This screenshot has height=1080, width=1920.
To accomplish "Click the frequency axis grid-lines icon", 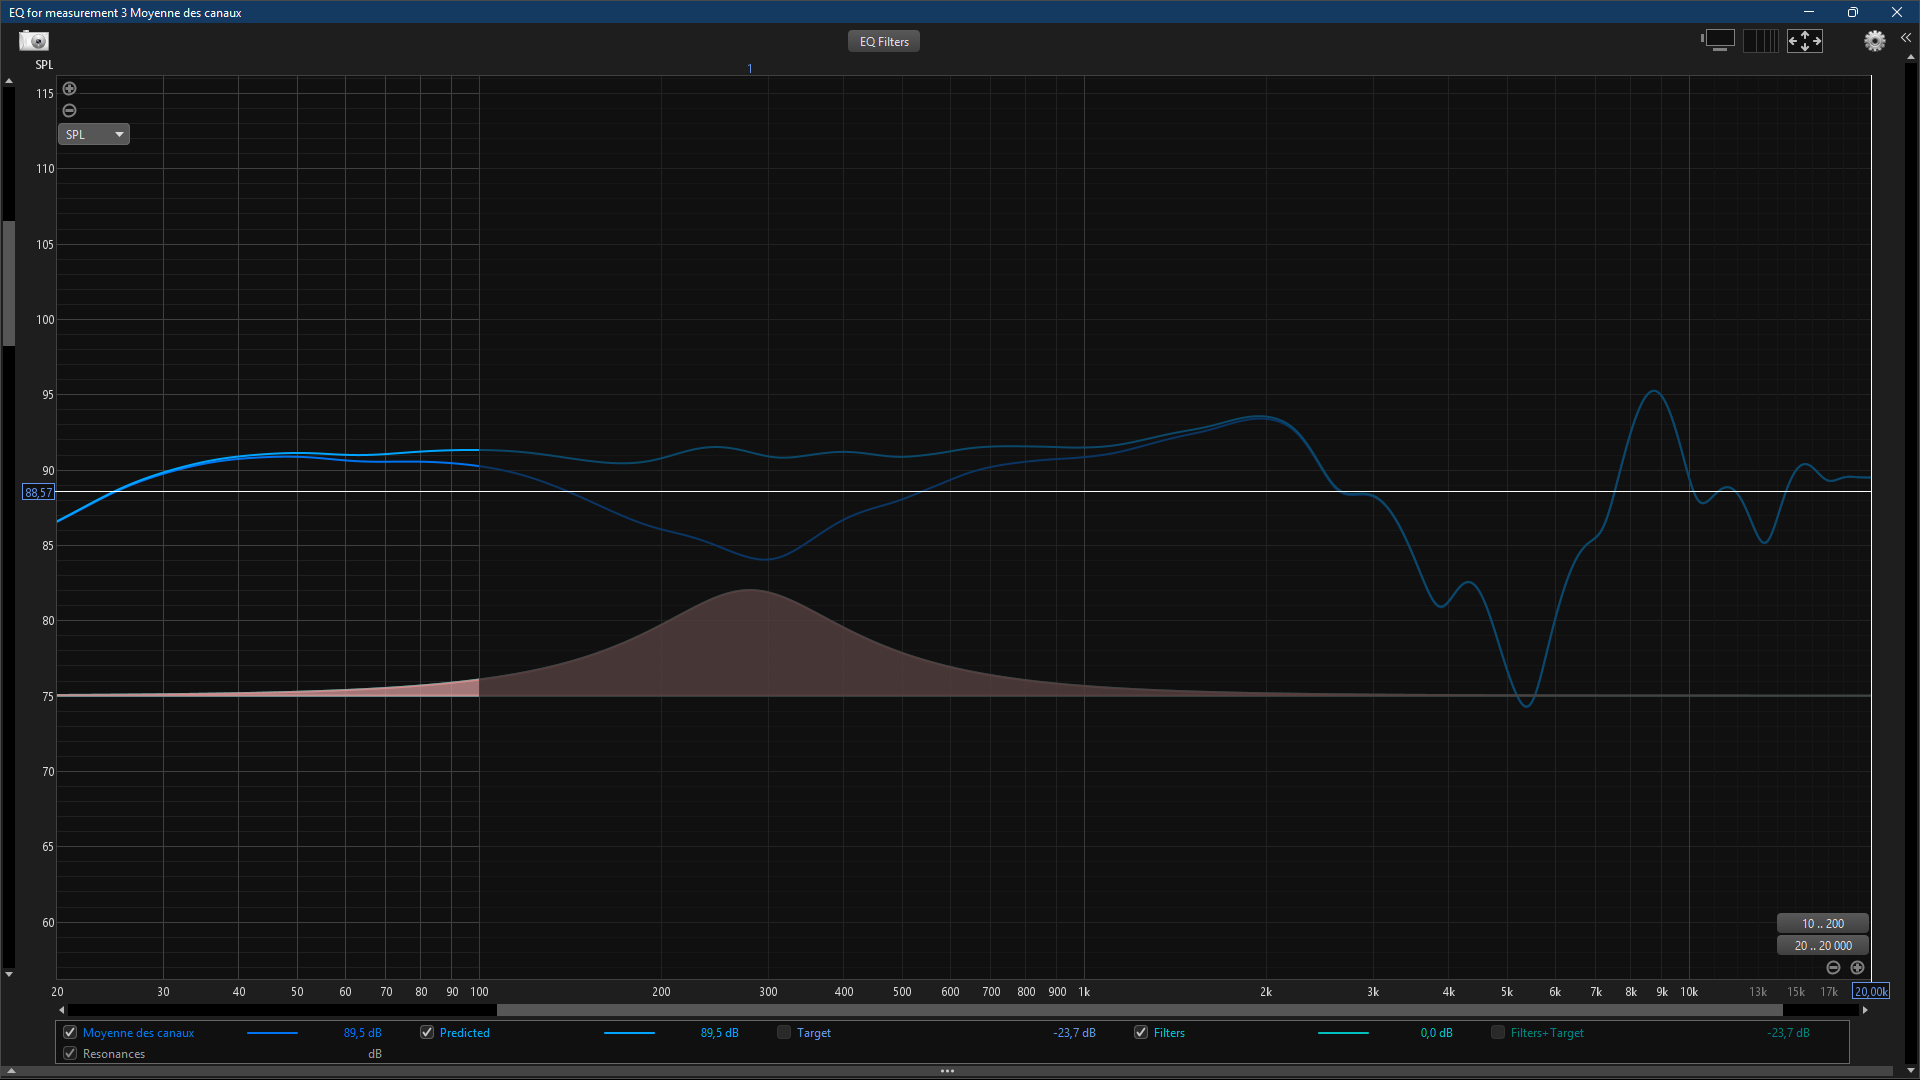I will (1760, 41).
